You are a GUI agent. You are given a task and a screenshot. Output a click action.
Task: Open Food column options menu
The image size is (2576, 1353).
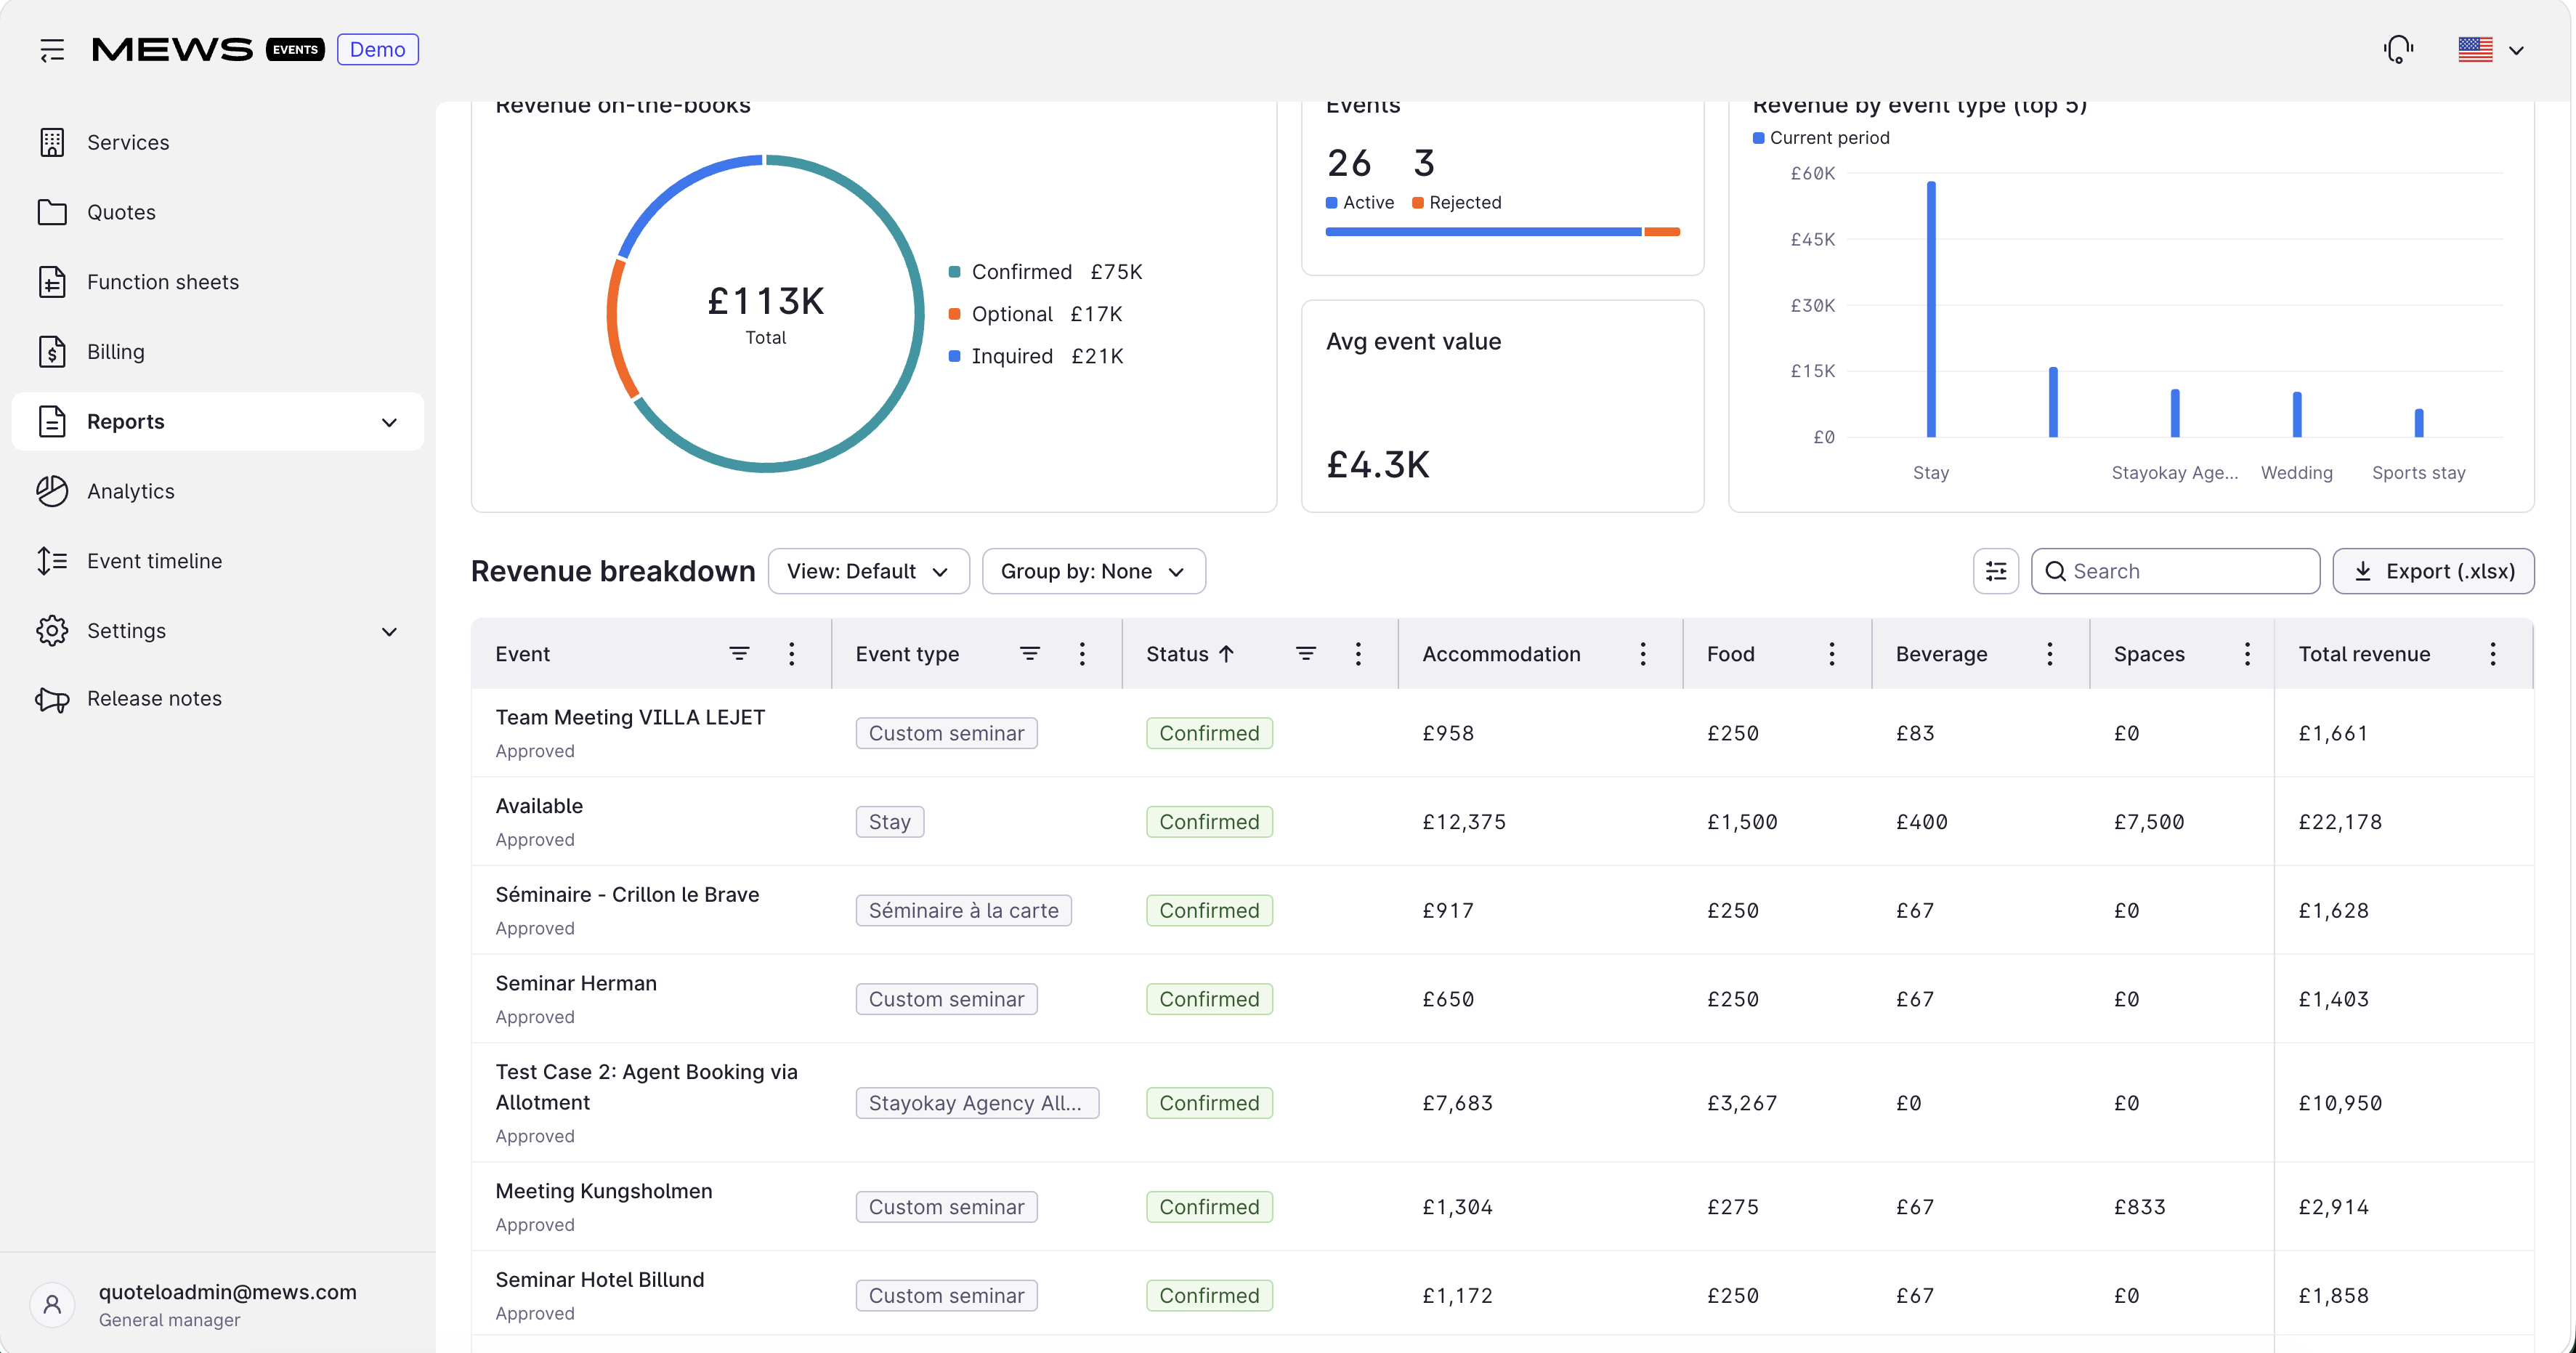1831,654
